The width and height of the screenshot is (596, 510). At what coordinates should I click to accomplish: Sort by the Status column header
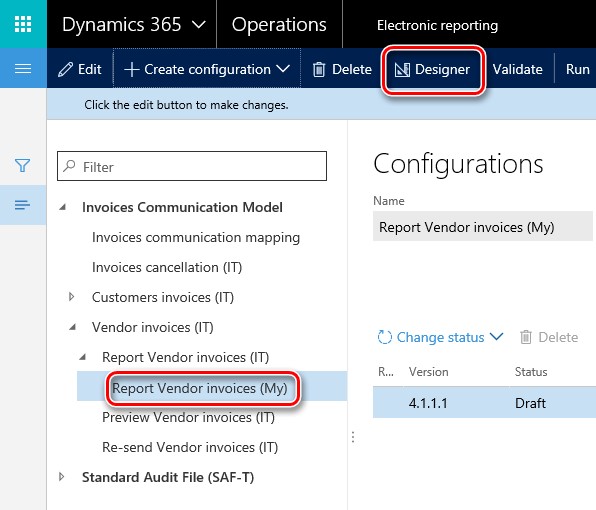pyautogui.click(x=531, y=372)
